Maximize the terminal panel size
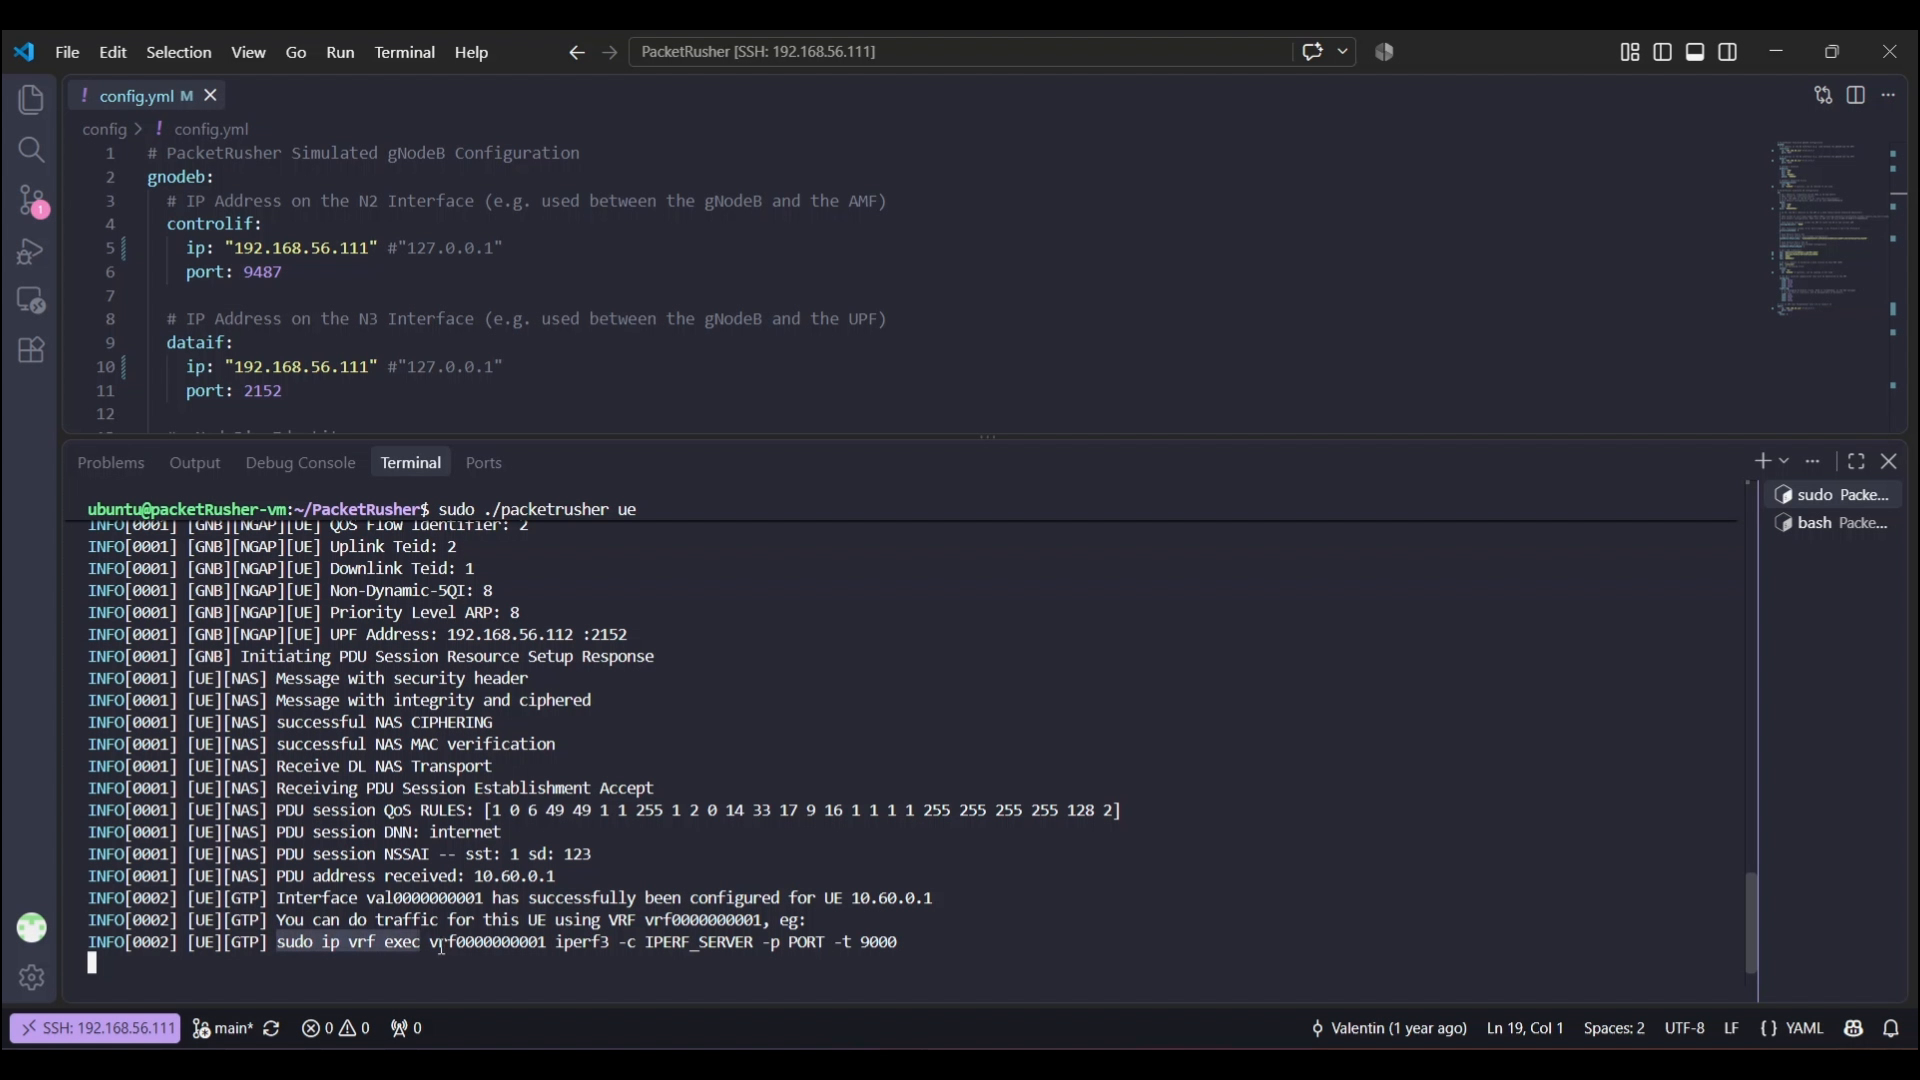Viewport: 1920px width, 1080px height. pyautogui.click(x=1856, y=461)
